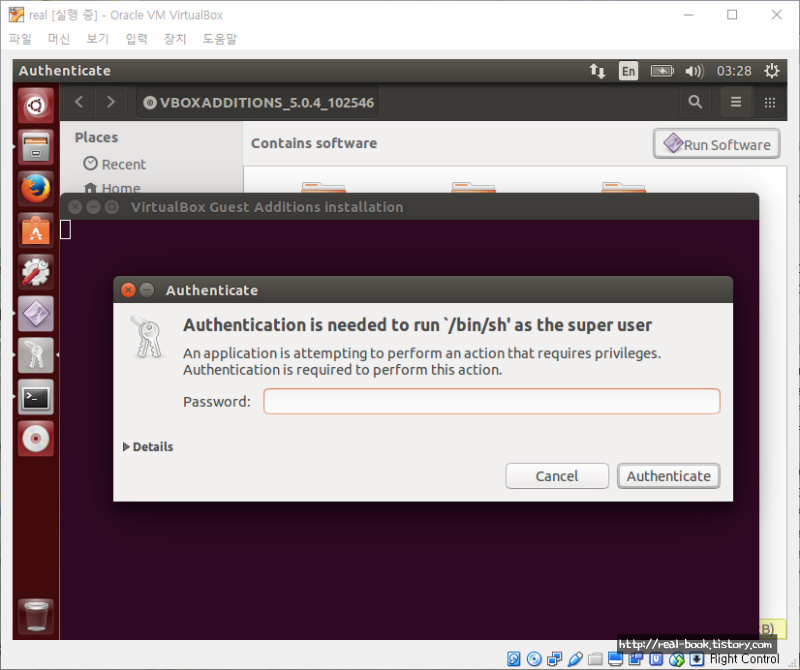
Task: Select the purple Run Software launcher icon
Action: pyautogui.click(x=36, y=314)
